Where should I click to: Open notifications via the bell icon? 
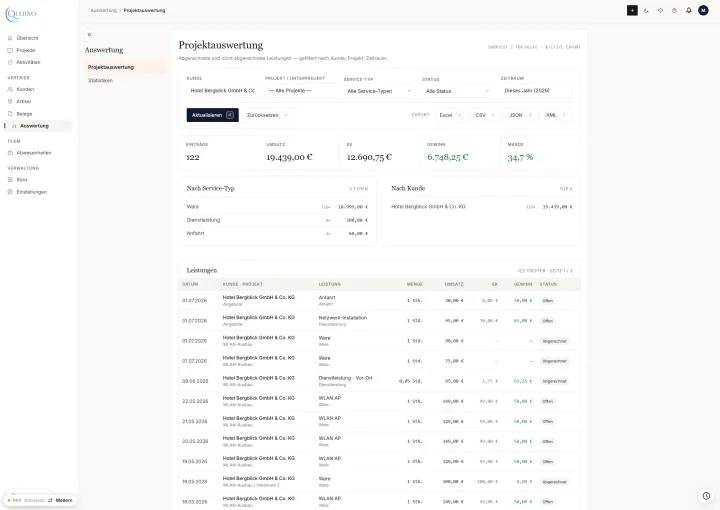coord(688,10)
